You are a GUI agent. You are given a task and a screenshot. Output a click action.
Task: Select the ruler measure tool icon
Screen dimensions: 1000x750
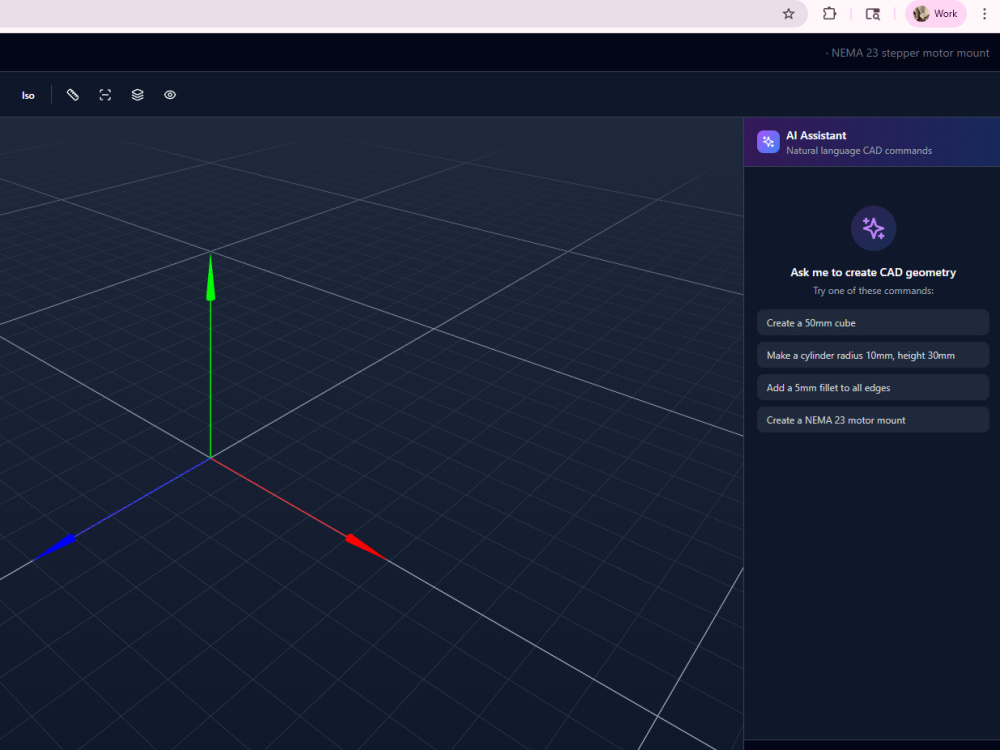[73, 95]
